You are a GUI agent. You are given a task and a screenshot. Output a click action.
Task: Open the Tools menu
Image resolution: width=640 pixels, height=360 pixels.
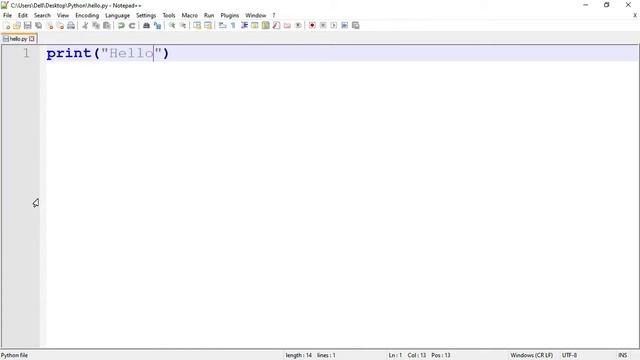[169, 15]
